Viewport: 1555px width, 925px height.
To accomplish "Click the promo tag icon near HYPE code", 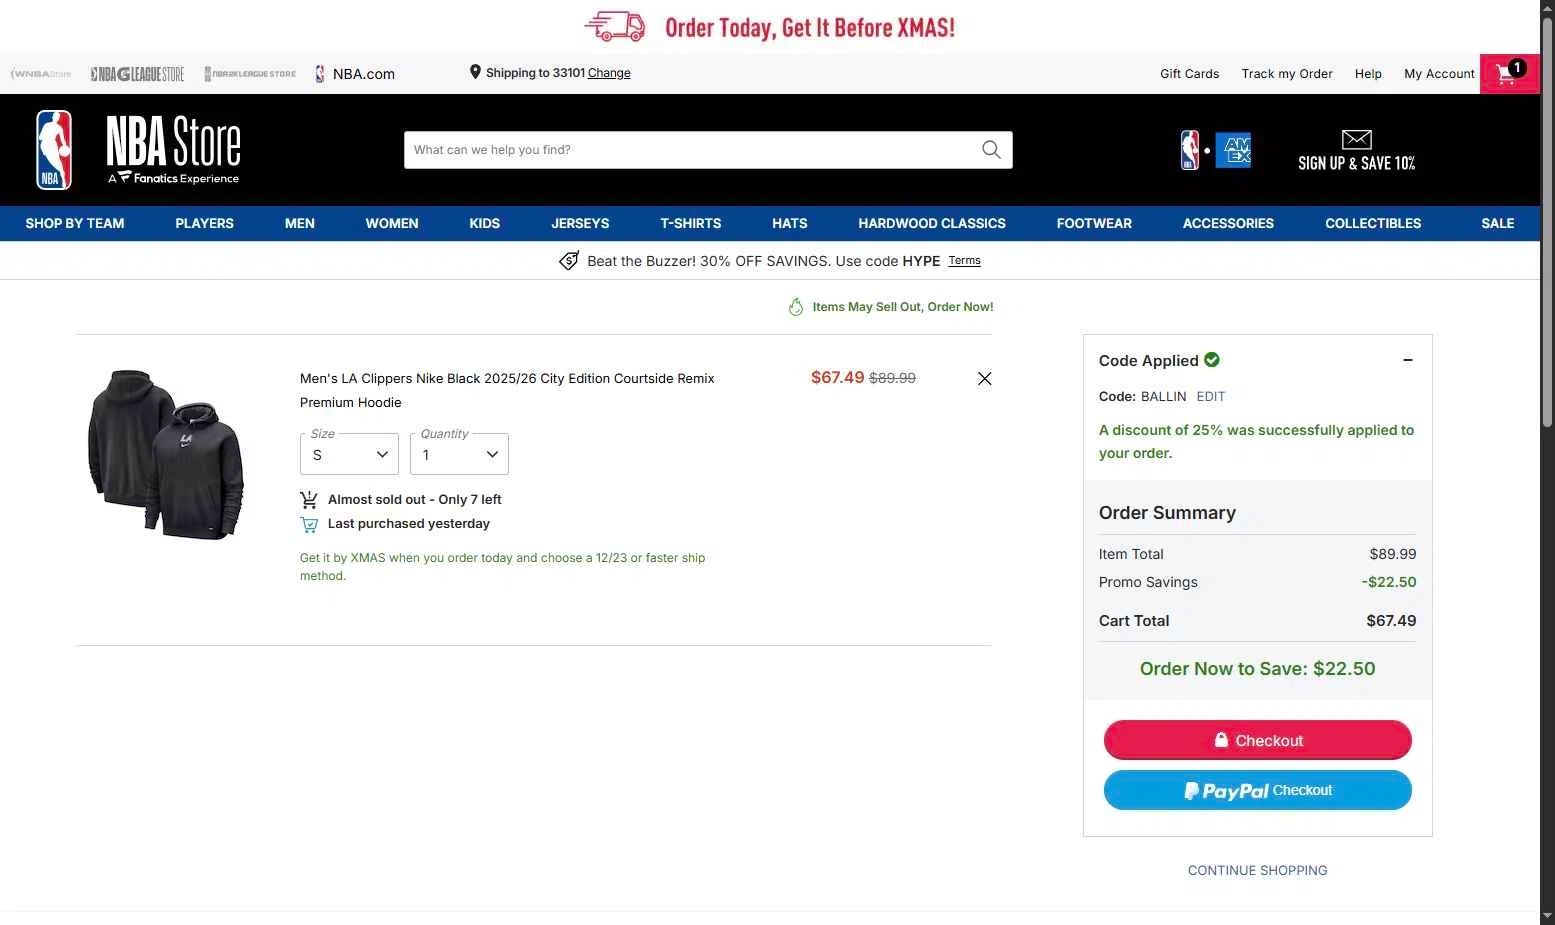I will (x=569, y=261).
